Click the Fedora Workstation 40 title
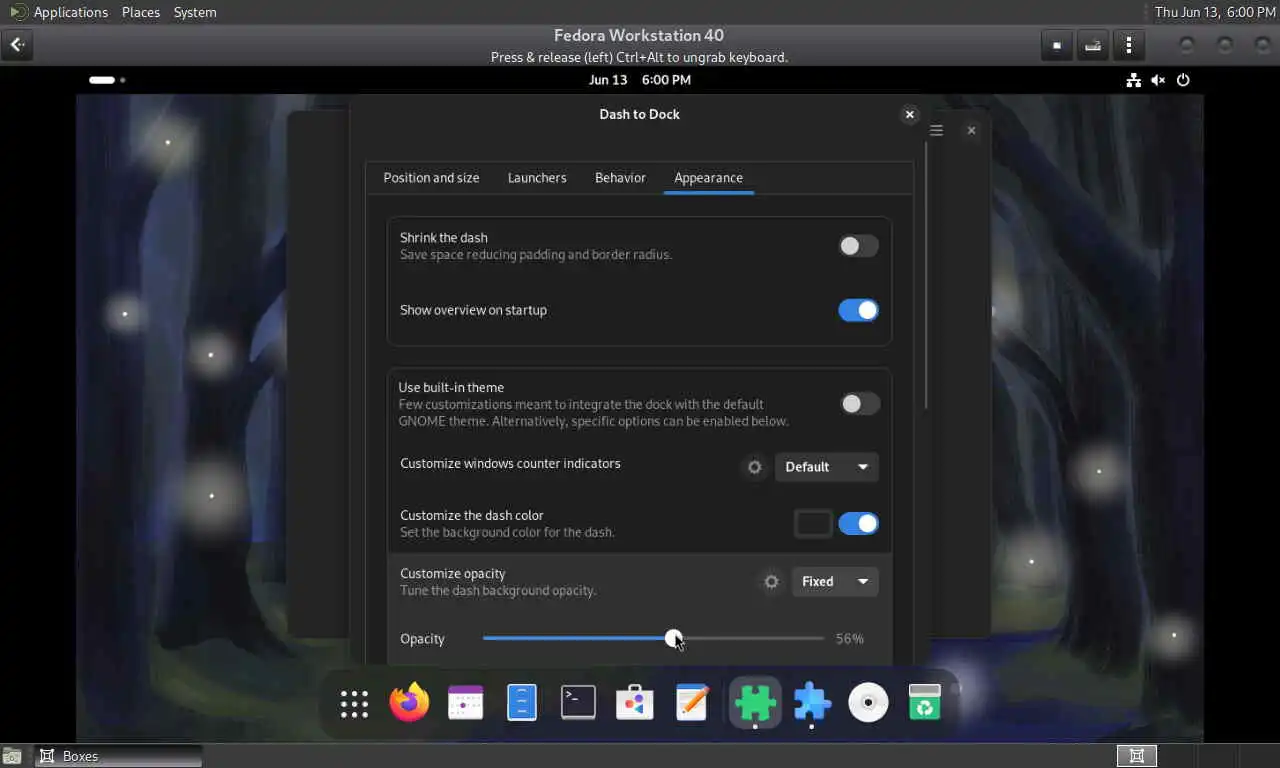Image resolution: width=1280 pixels, height=768 pixels. [x=639, y=35]
